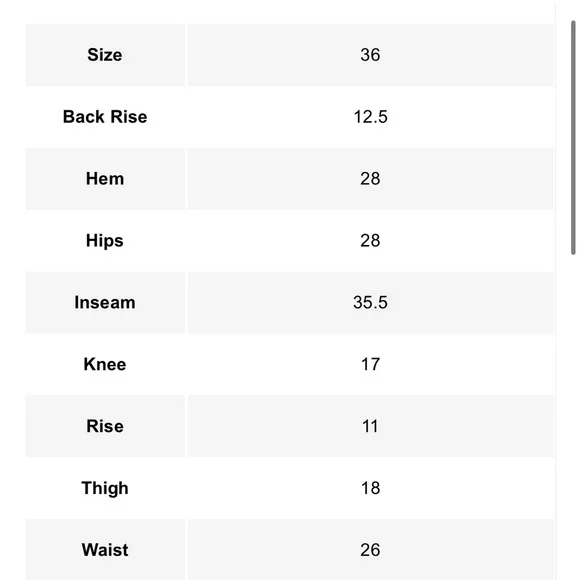This screenshot has height=580, width=580.
Task: Click the vertical scrollbar thumb
Action: (573, 138)
